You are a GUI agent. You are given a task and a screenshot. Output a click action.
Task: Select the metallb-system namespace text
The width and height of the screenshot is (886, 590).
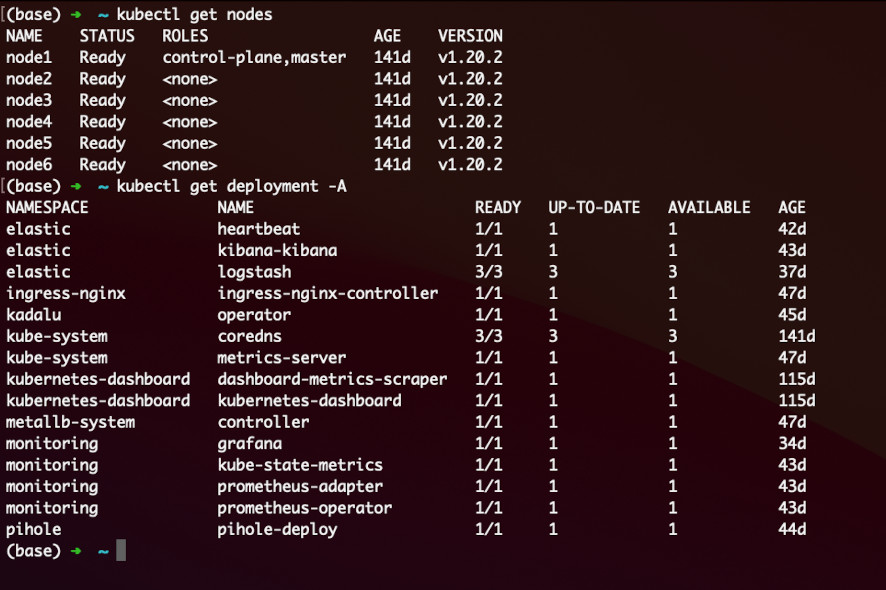[x=71, y=422]
